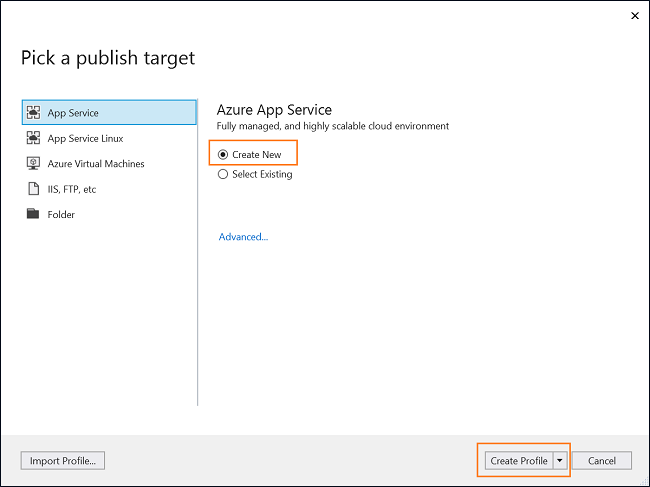Select the Create New radio button
Viewport: 650px width, 487px height.
(x=223, y=155)
